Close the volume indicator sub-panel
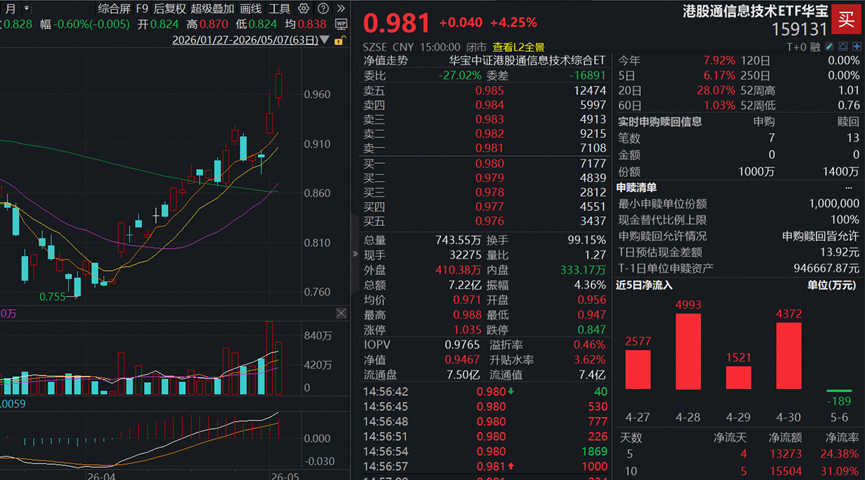865x480 pixels. 341,313
